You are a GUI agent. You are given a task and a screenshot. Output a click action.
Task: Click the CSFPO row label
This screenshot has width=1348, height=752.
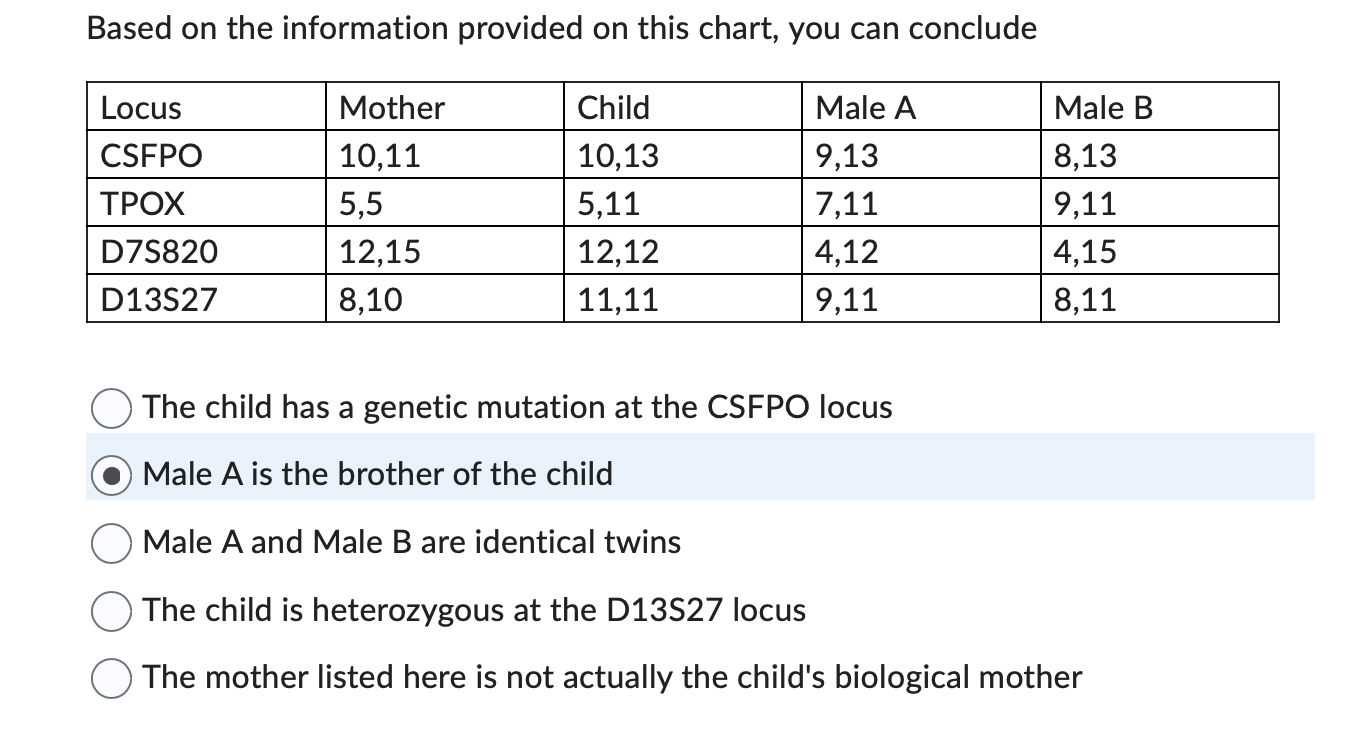click(149, 155)
